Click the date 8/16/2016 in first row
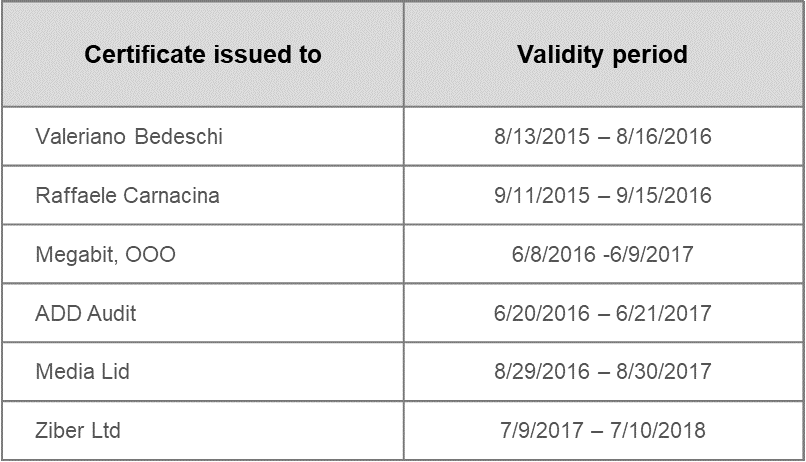806x462 pixels. [x=664, y=137]
